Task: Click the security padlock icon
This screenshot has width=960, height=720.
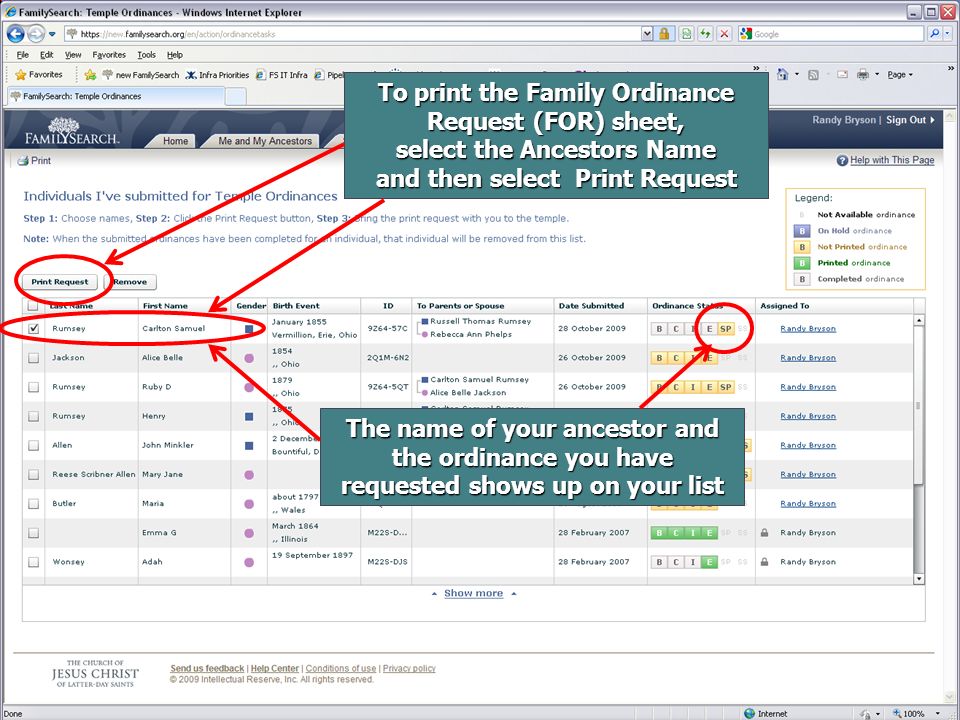Action: pyautogui.click(x=664, y=34)
